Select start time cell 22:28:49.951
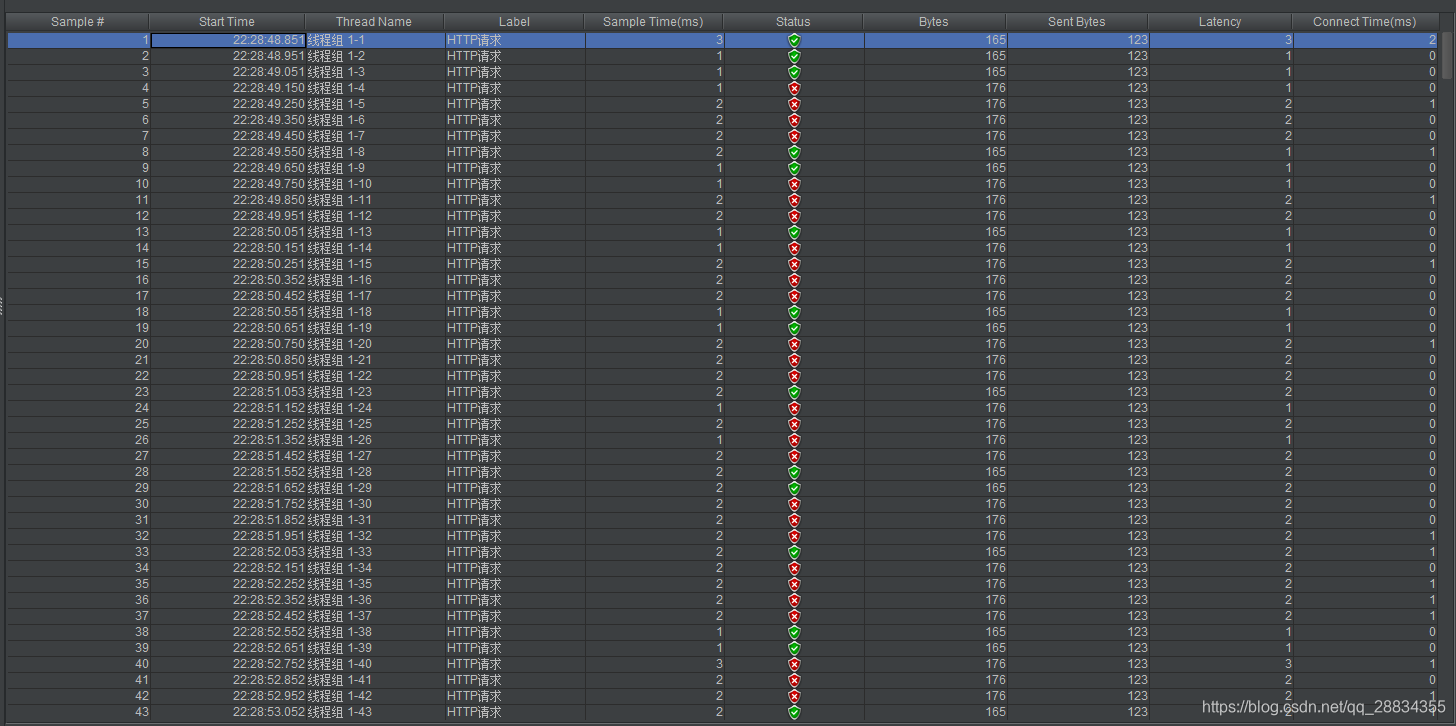Screen dimensions: 1456x726 (228, 216)
